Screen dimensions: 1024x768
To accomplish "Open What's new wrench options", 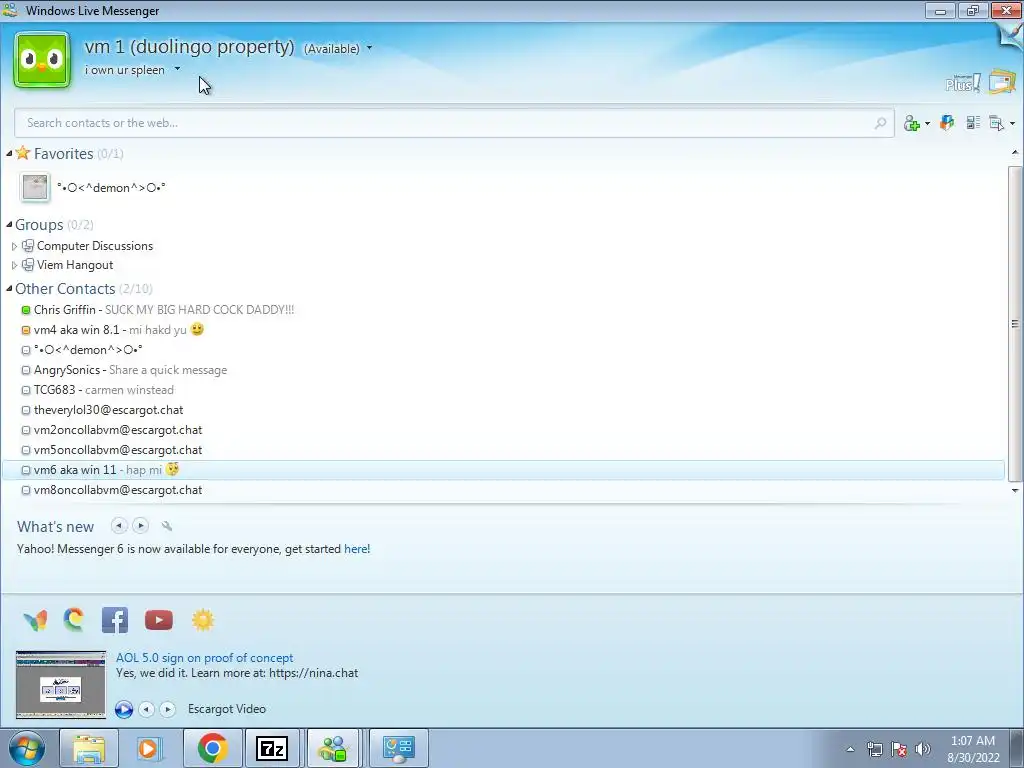I will point(167,526).
